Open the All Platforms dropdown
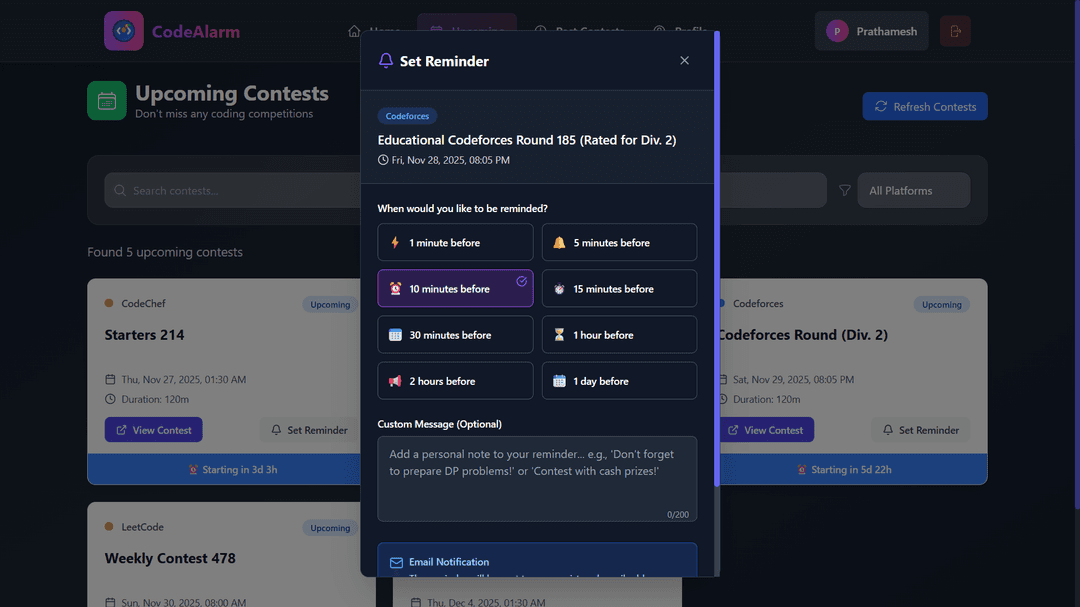The width and height of the screenshot is (1080, 607). [912, 190]
